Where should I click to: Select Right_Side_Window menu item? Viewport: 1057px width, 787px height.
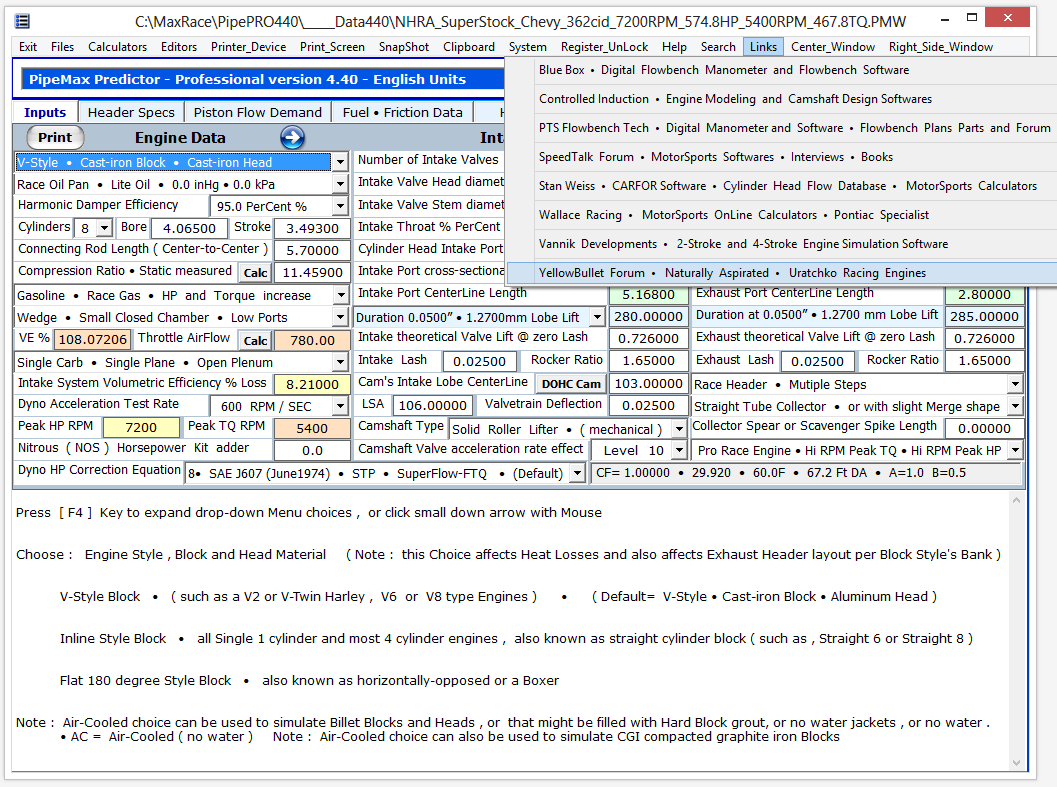[940, 47]
